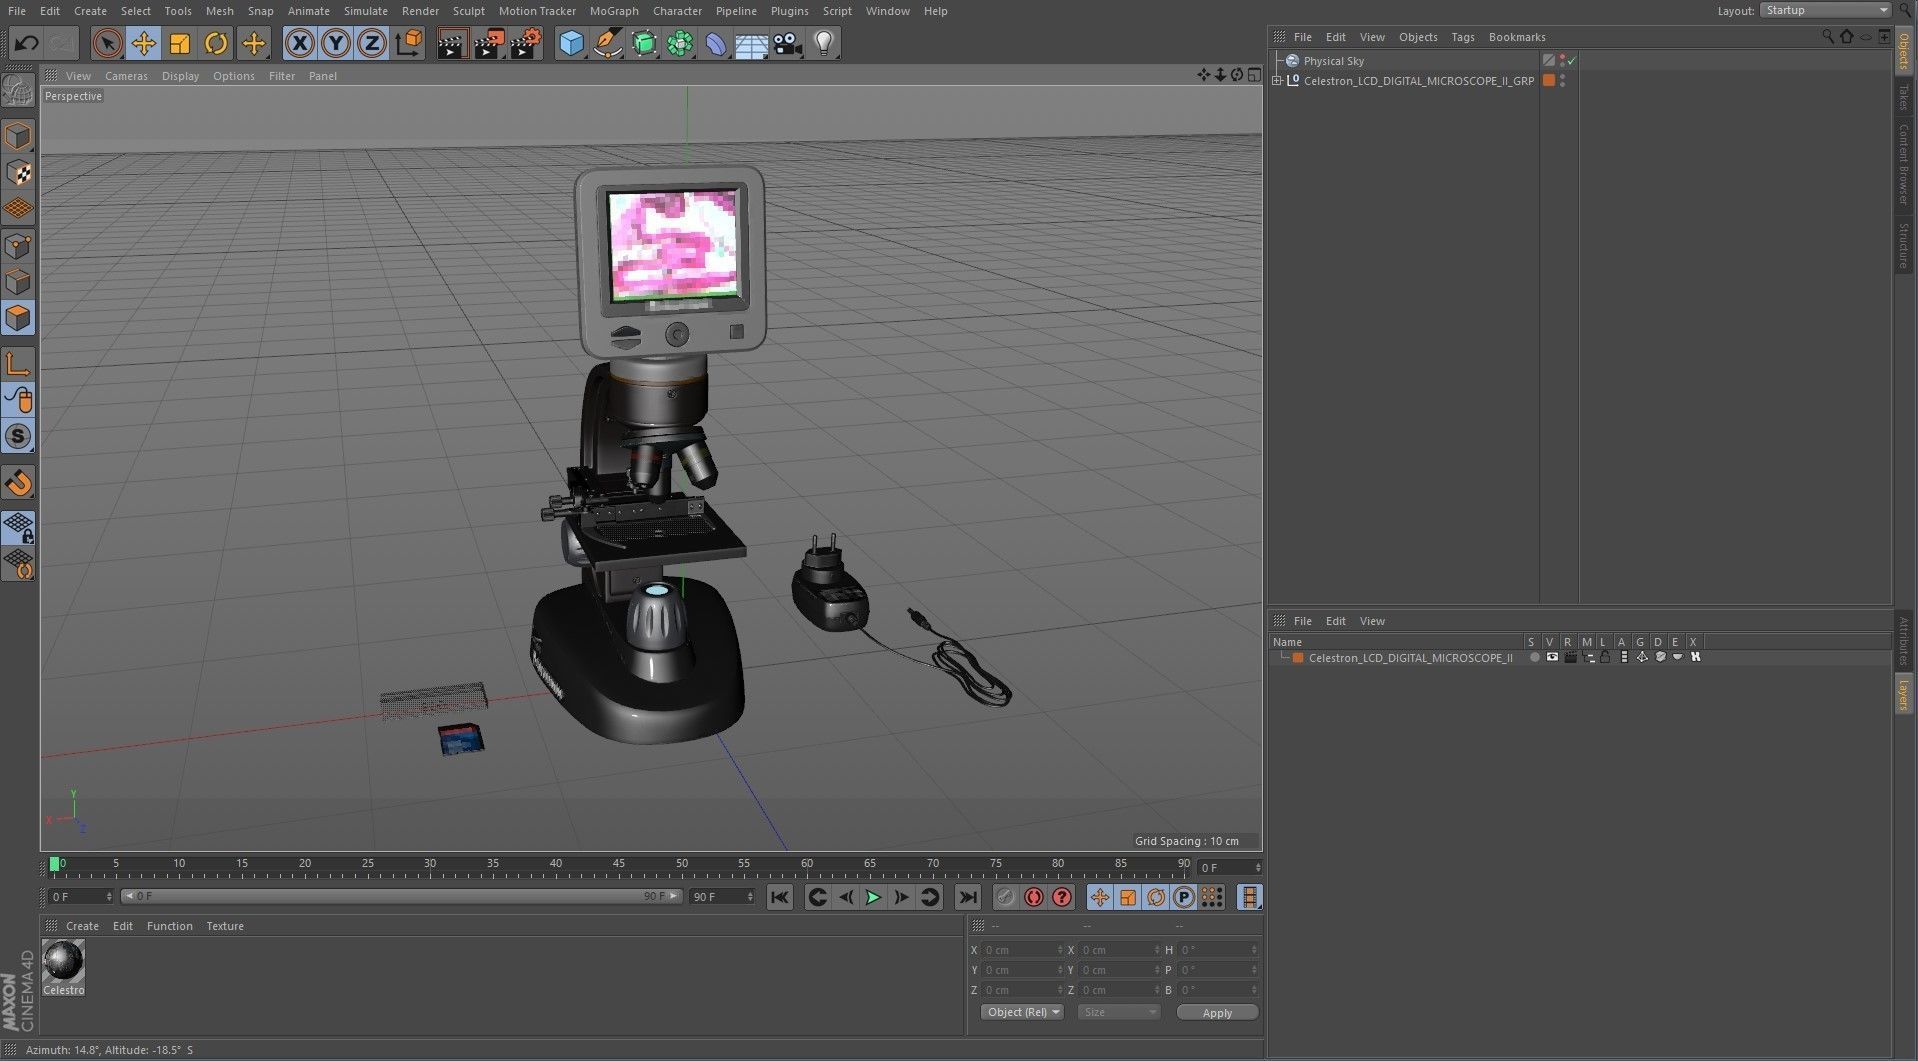The image size is (1918, 1061).
Task: Switch to Texture mode
Action: [18, 172]
